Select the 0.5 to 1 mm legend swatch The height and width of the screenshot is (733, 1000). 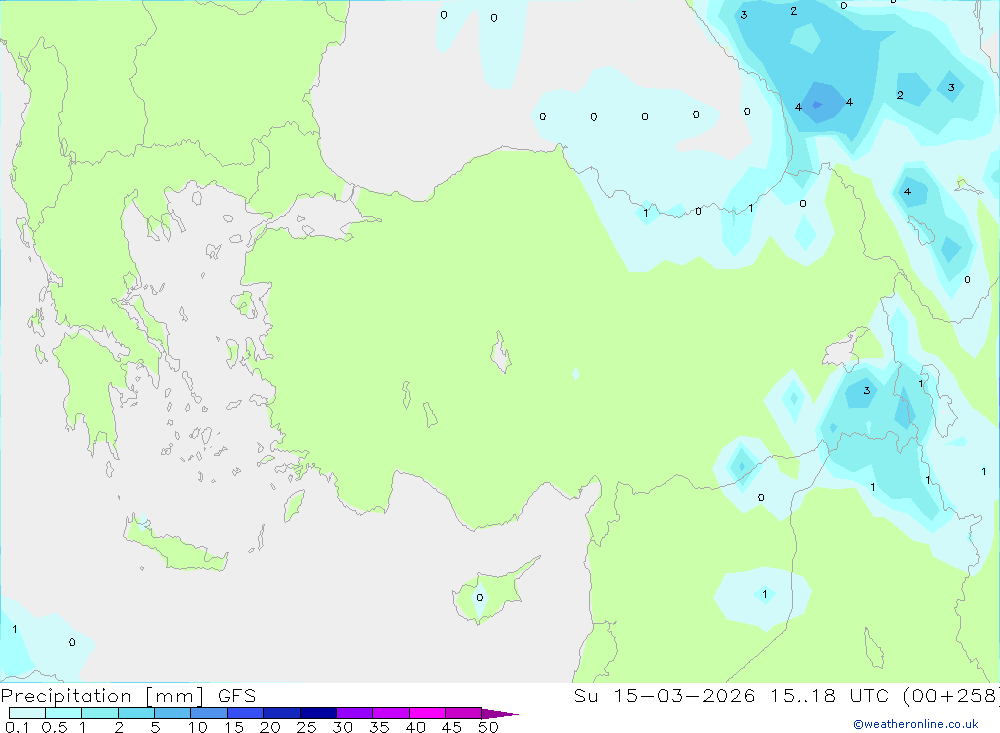64,713
